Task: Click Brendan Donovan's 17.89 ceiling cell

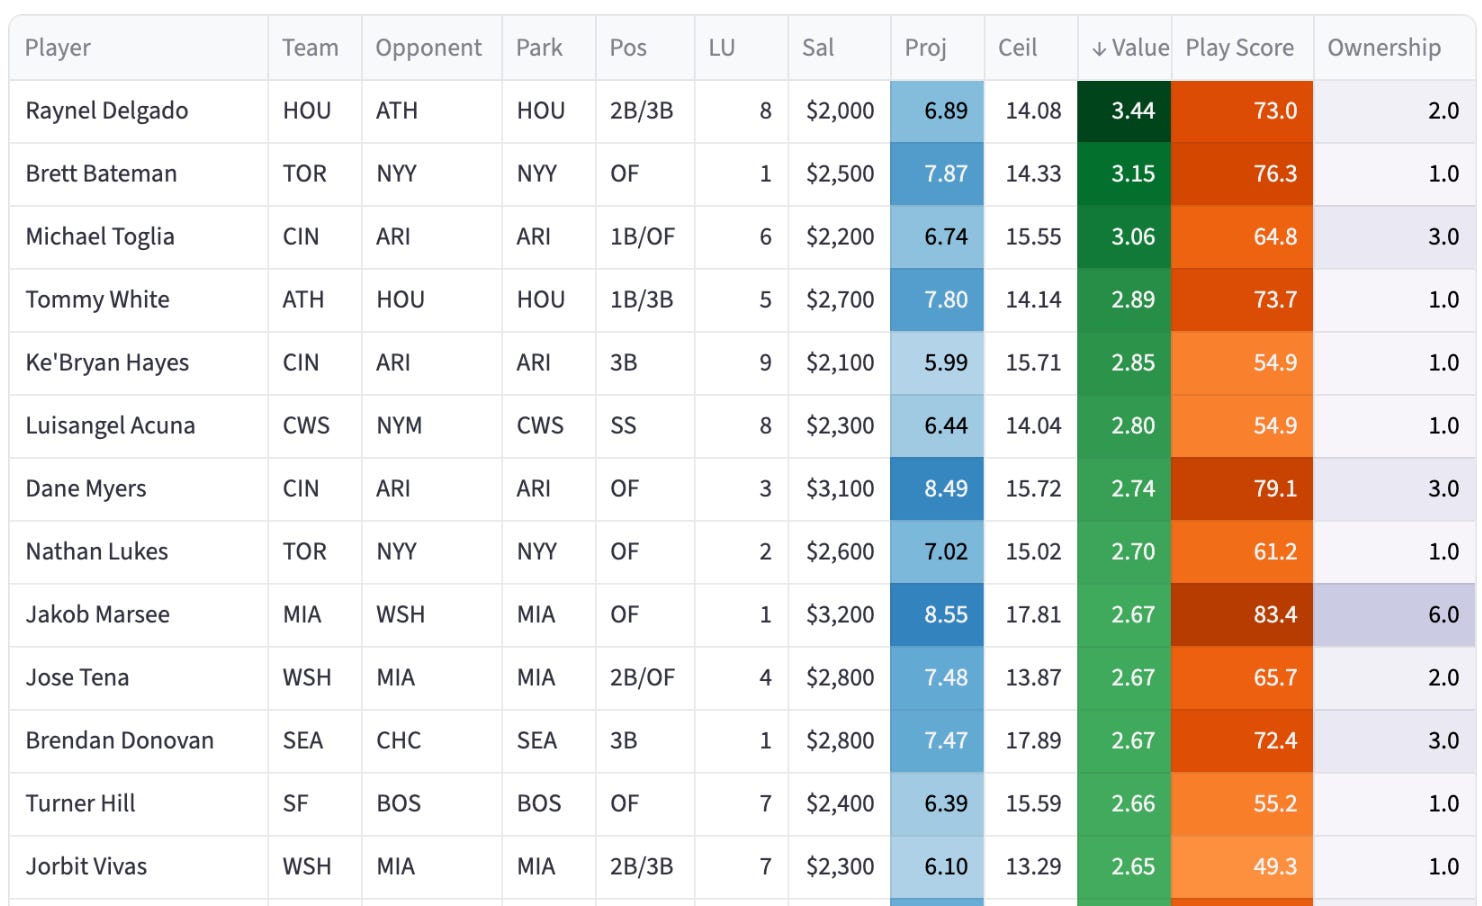Action: click(x=1031, y=741)
